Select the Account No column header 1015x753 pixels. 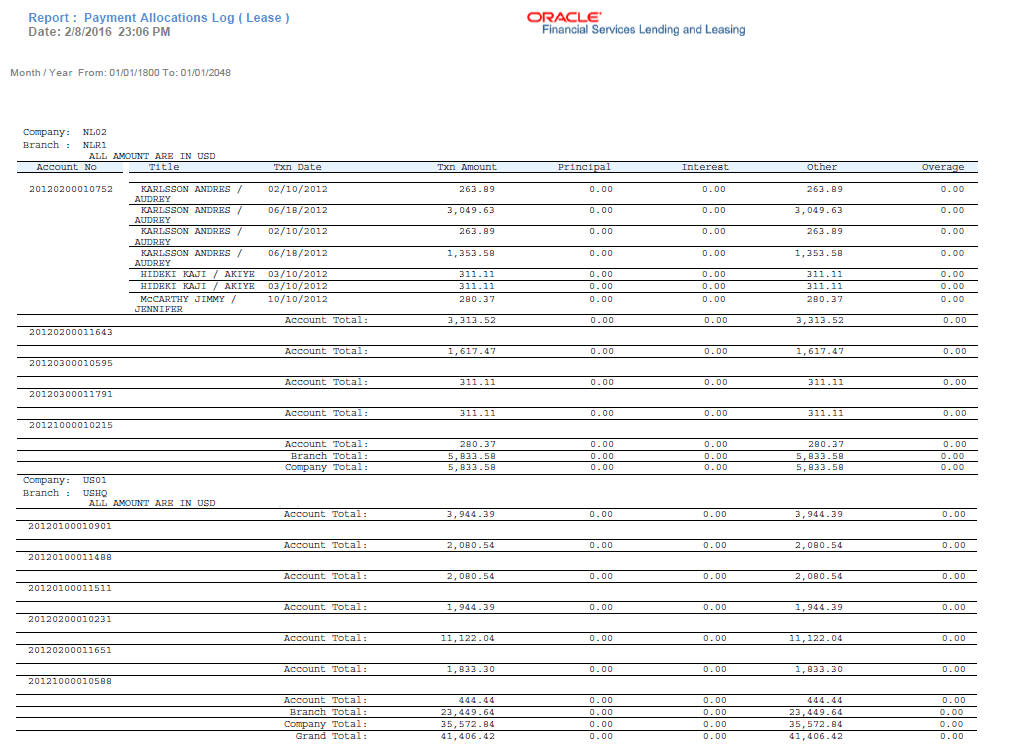pos(66,167)
